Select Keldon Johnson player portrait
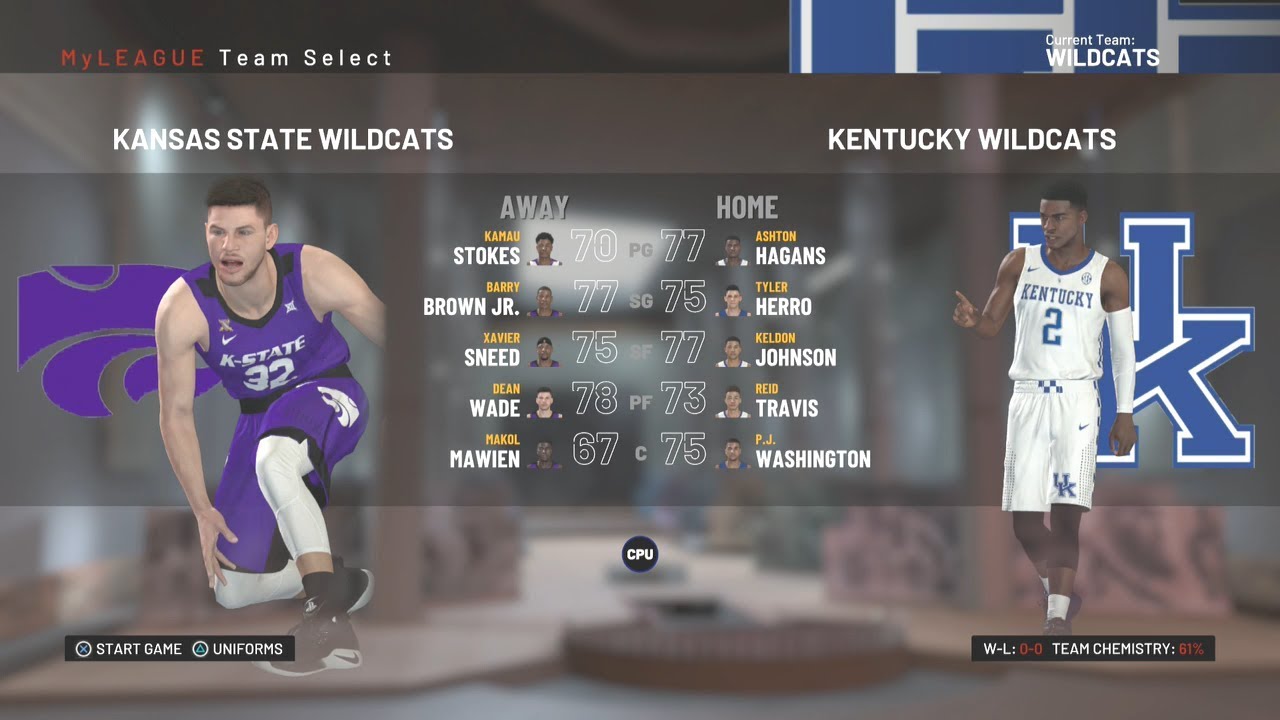This screenshot has height=720, width=1280. [x=732, y=351]
